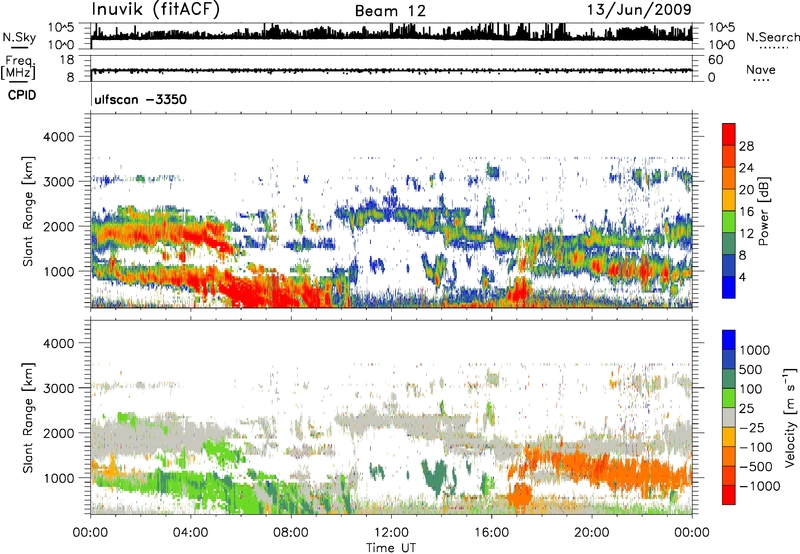Click the '60' Nave axis value
The width and height of the screenshot is (800, 554).
pos(715,60)
